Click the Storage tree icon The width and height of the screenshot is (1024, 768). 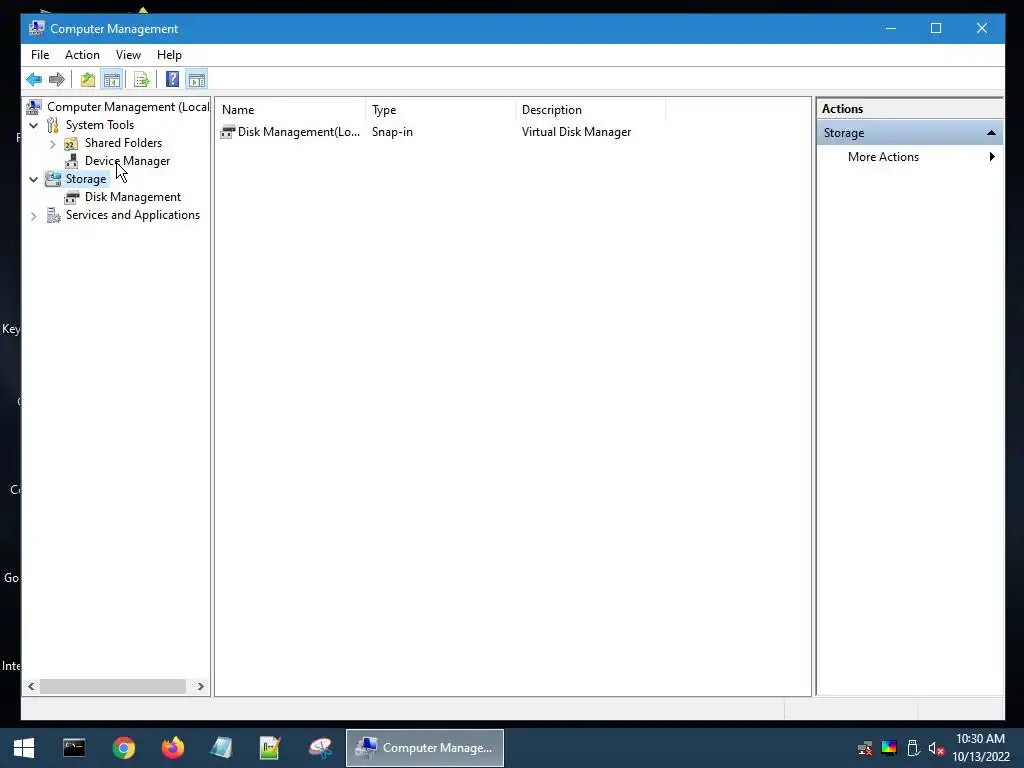pyautogui.click(x=53, y=179)
